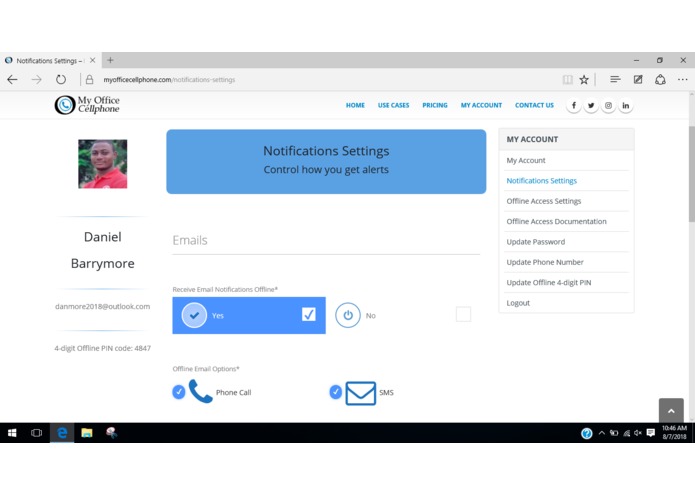Click the browser forward arrow
This screenshot has height=494, width=695.
[37, 80]
